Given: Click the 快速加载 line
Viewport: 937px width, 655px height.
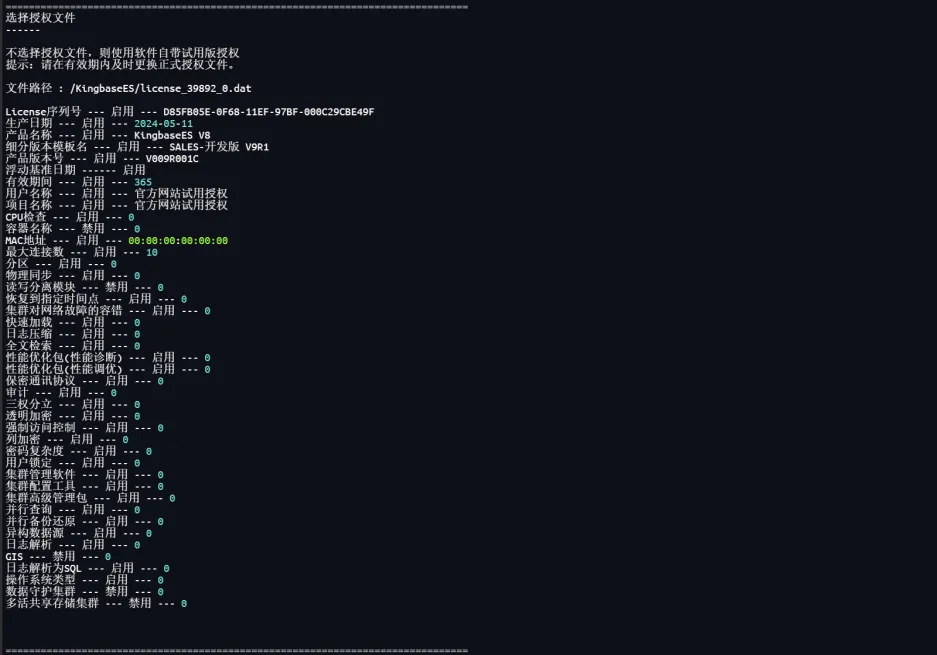Looking at the screenshot, I should coord(73,323).
